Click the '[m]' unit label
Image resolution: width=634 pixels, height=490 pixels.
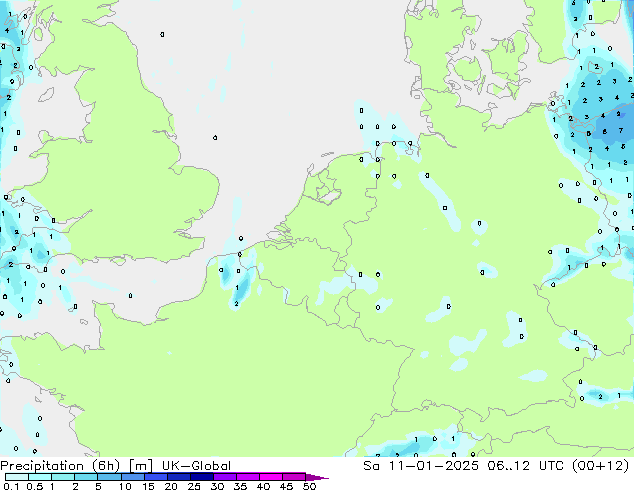point(140,466)
